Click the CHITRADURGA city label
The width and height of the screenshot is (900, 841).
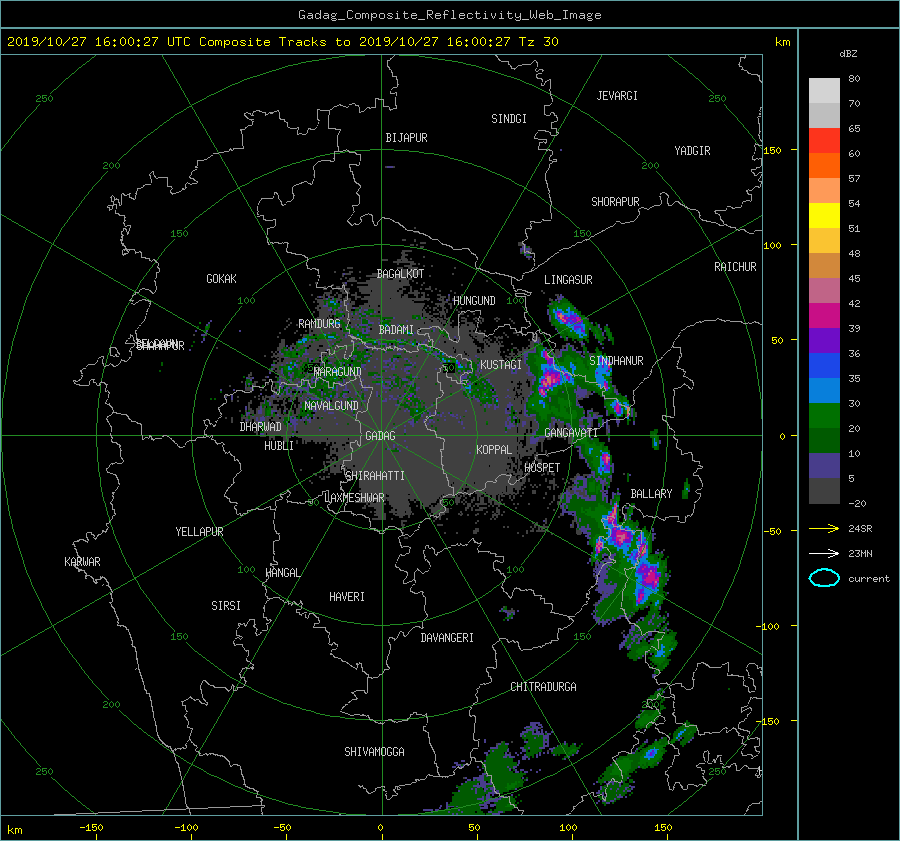[x=543, y=687]
